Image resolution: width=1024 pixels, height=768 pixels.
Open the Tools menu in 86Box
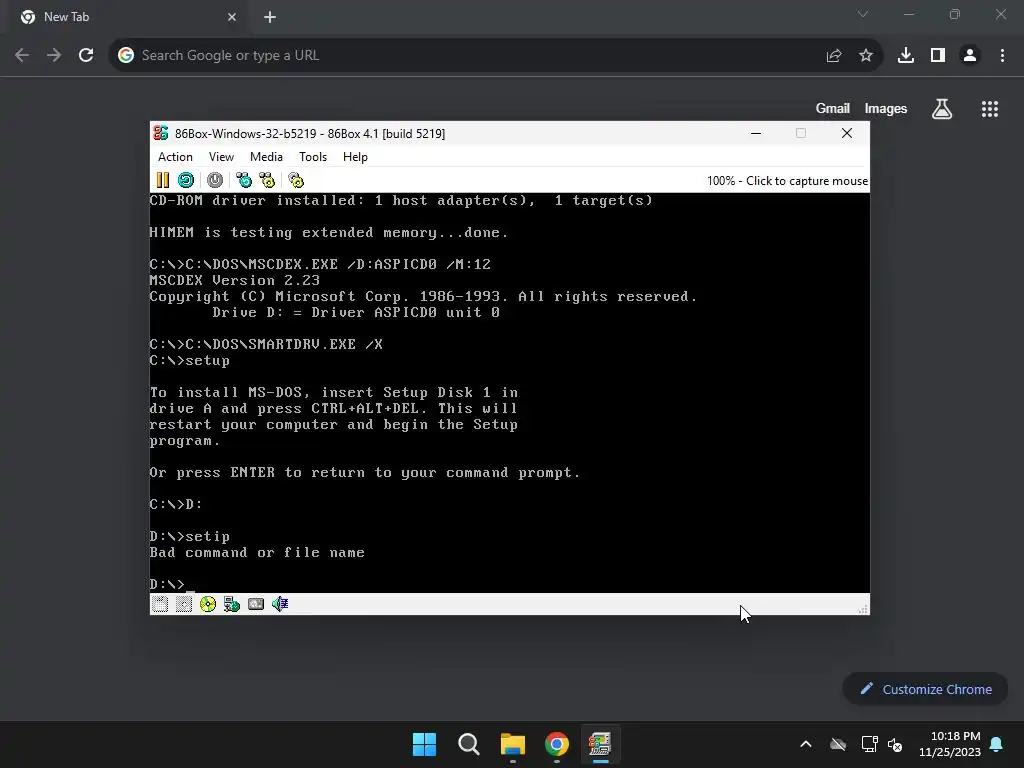(x=313, y=157)
